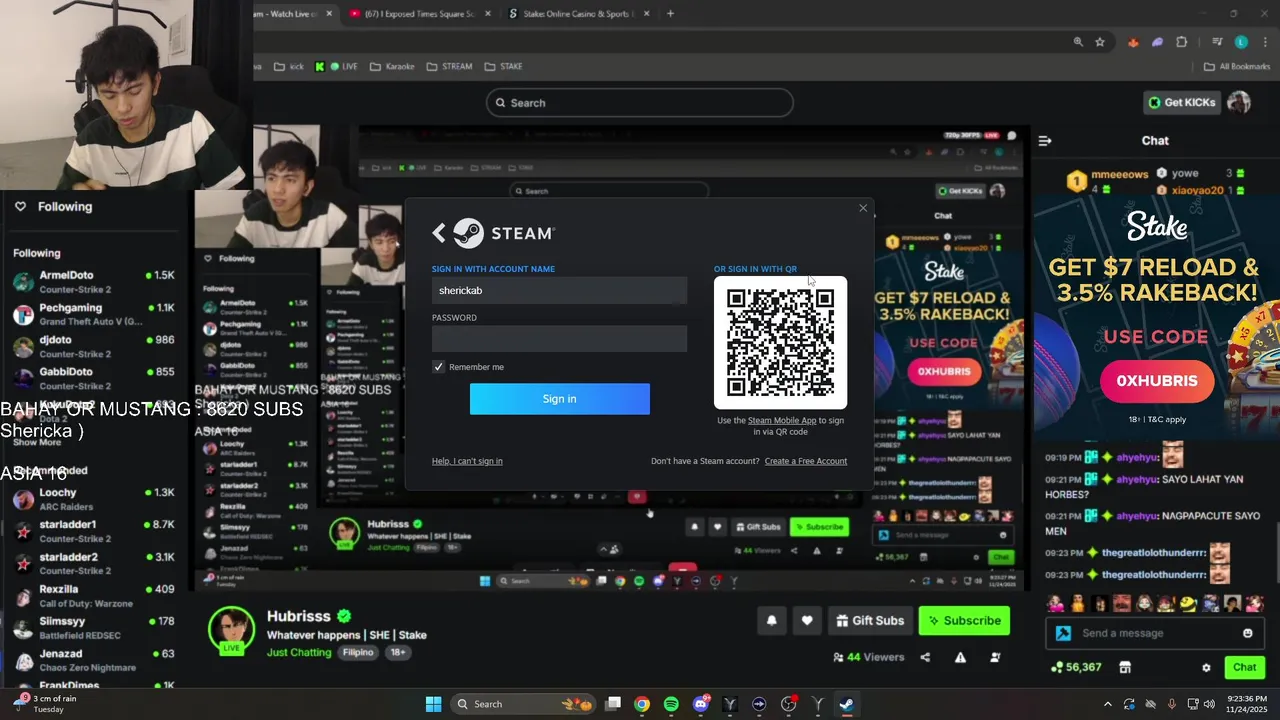The height and width of the screenshot is (720, 1280).
Task: Click the notification bell for Hubrisss
Action: pos(771,620)
